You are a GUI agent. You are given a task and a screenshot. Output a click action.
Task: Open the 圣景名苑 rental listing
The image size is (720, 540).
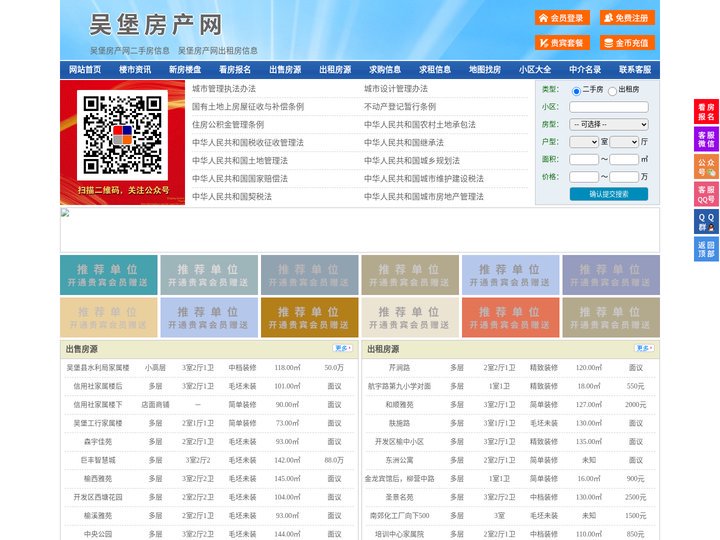click(x=399, y=497)
